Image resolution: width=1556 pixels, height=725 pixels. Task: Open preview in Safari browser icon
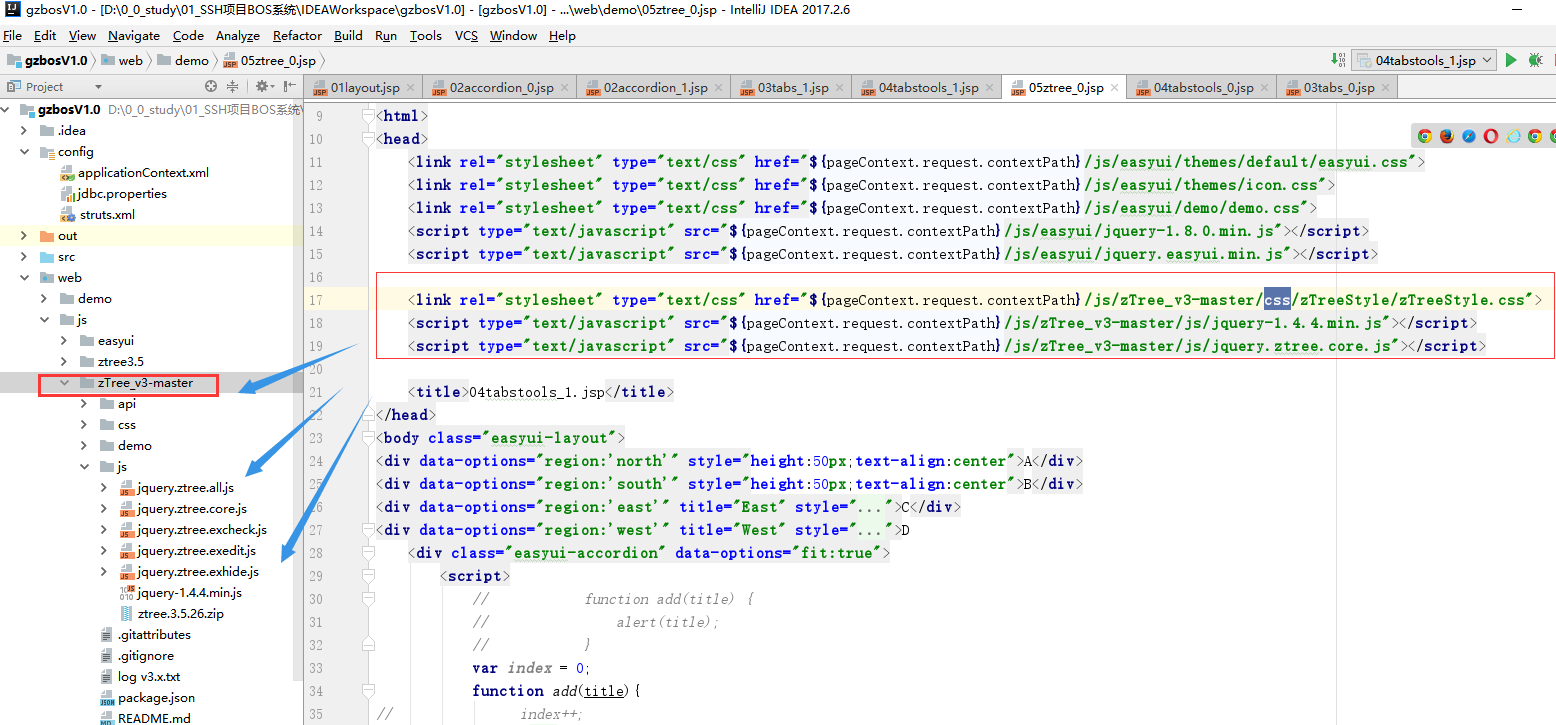(x=1468, y=136)
